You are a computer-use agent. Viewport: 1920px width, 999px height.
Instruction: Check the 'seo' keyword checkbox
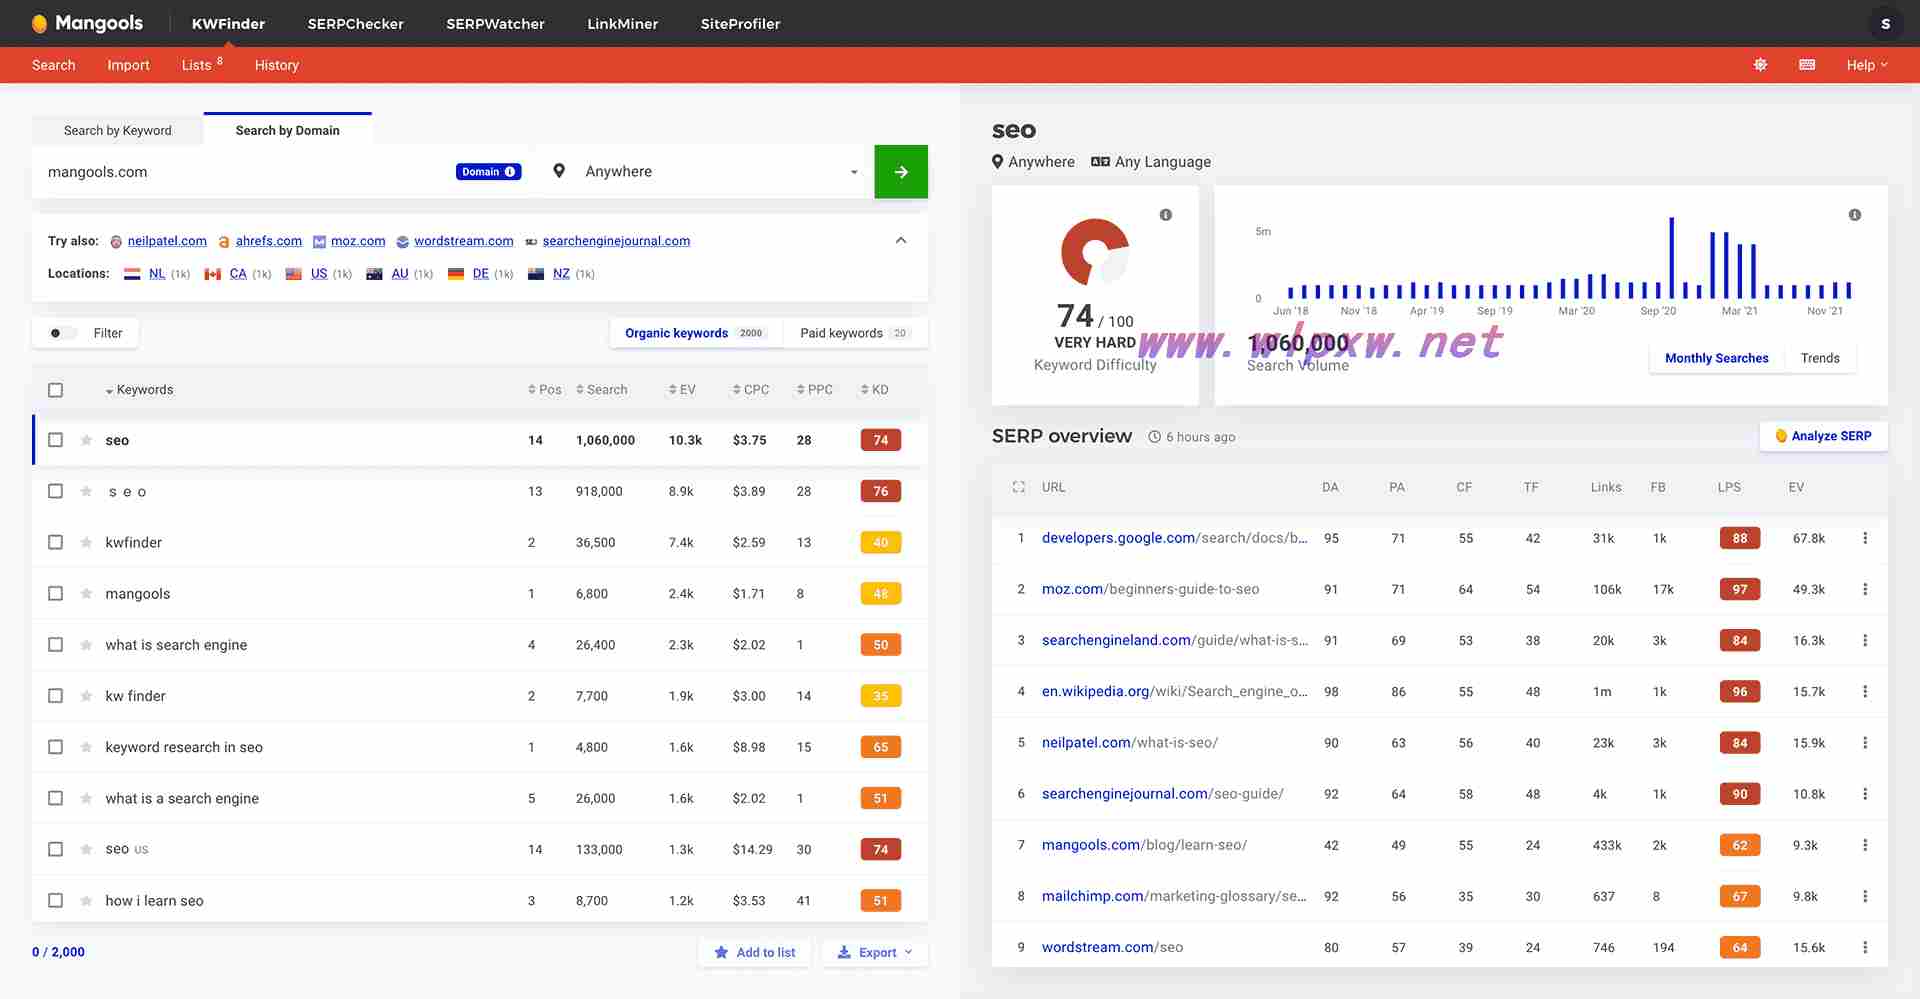click(x=56, y=440)
